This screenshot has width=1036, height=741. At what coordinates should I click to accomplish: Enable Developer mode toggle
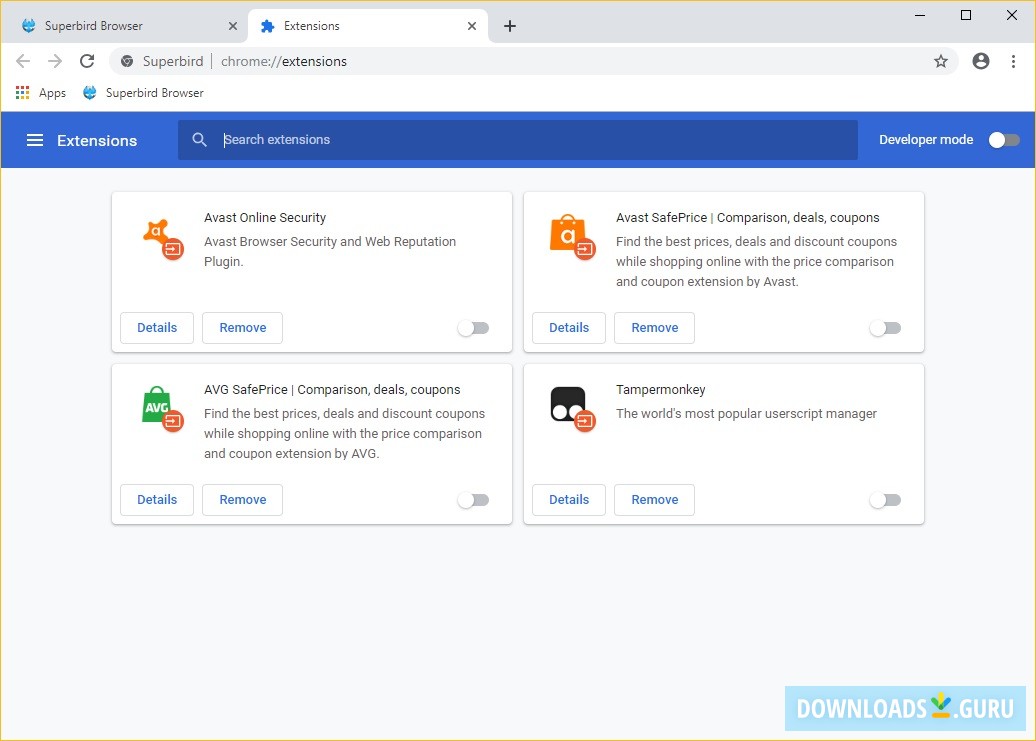(x=1004, y=140)
